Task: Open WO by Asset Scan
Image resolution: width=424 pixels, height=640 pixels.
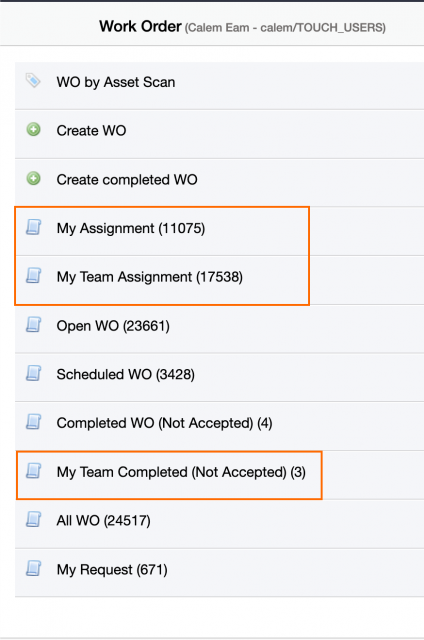Action: pos(220,85)
